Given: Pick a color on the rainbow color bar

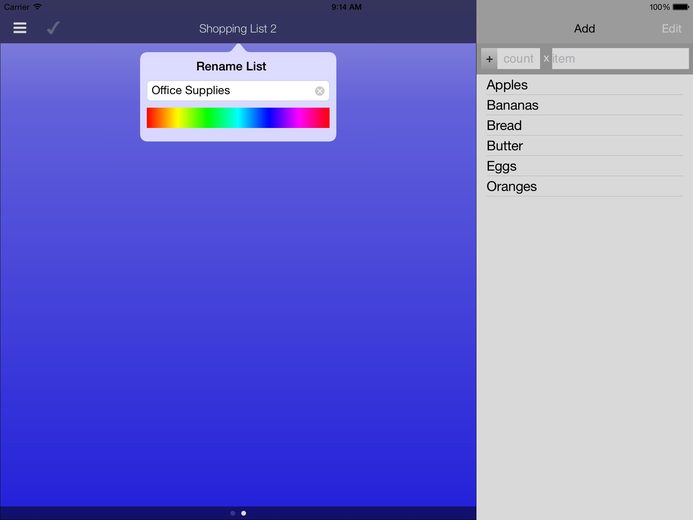Looking at the screenshot, I should (x=238, y=118).
